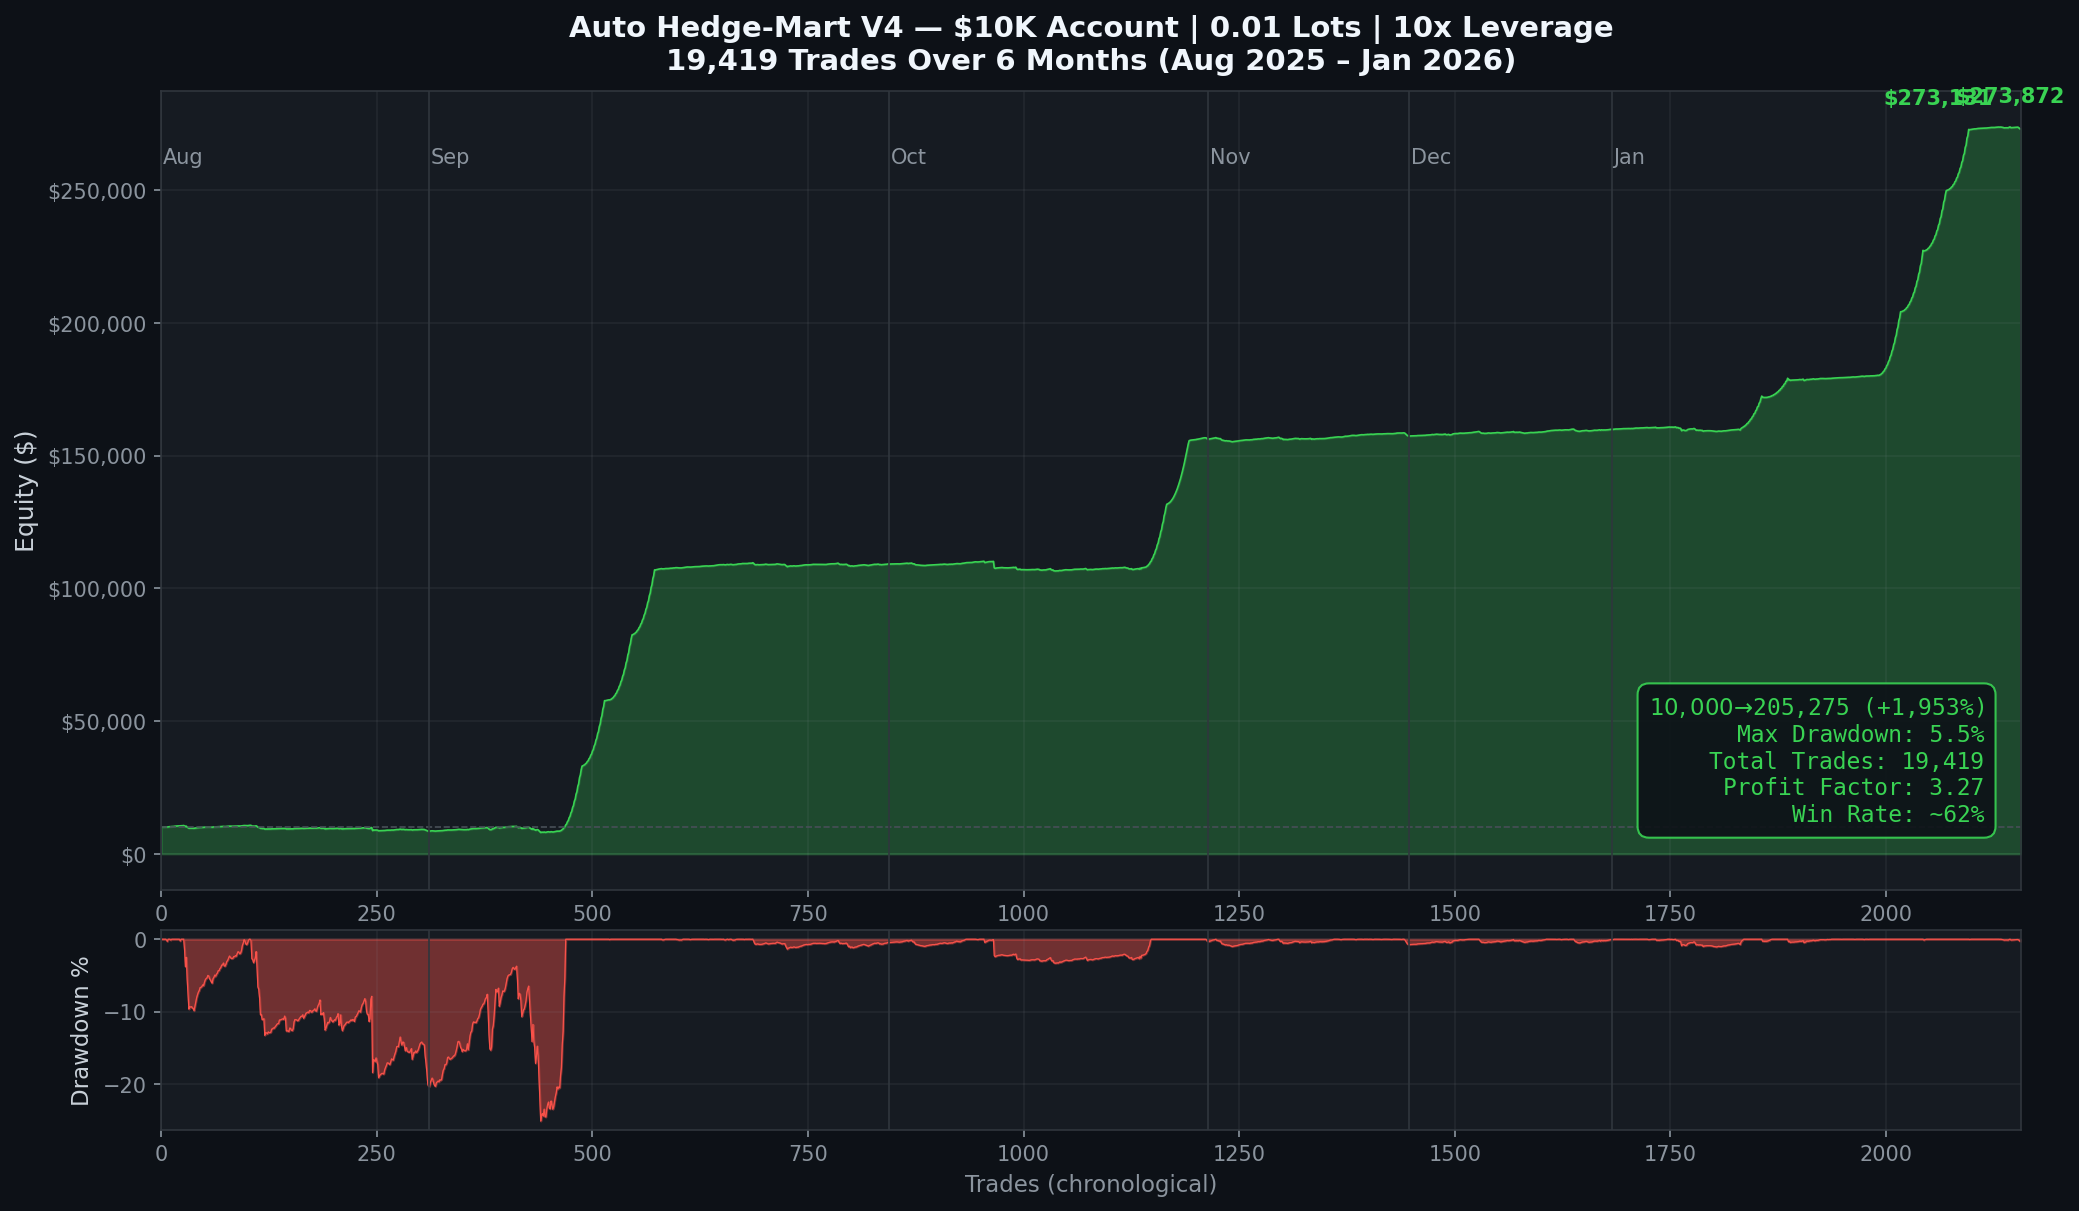The height and width of the screenshot is (1211, 2079).
Task: Click the Jan month marker label
Action: (1628, 157)
